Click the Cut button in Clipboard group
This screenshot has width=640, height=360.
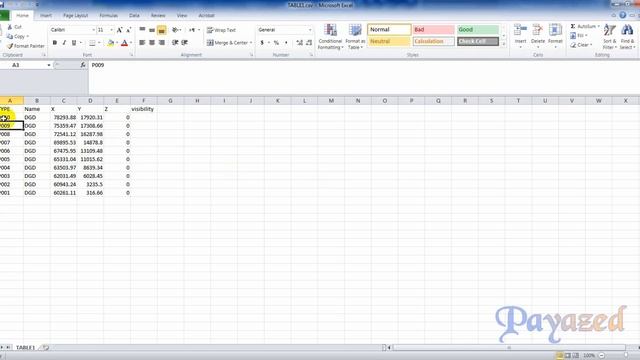[x=14, y=27]
